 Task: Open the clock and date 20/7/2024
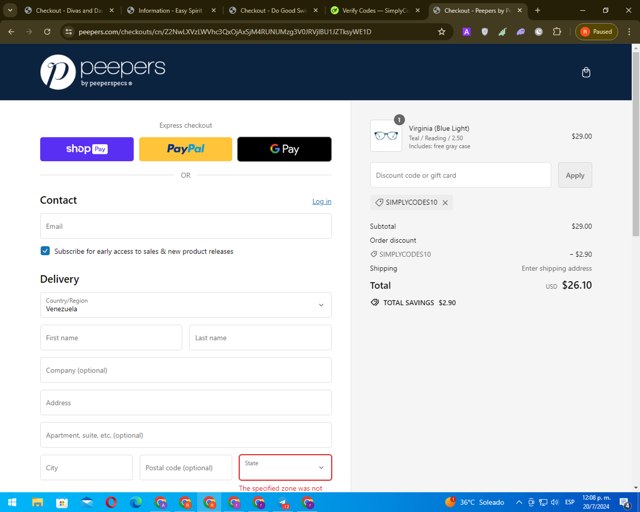tap(596, 502)
